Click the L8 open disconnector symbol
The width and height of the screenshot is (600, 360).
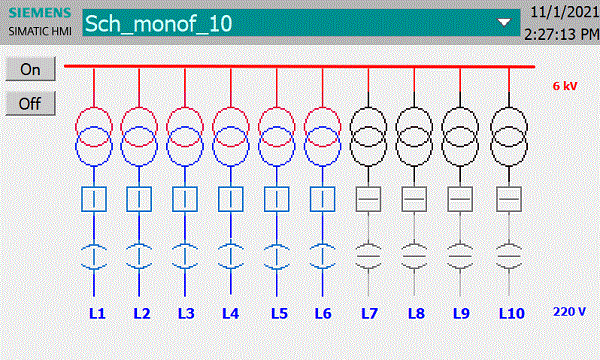click(414, 256)
